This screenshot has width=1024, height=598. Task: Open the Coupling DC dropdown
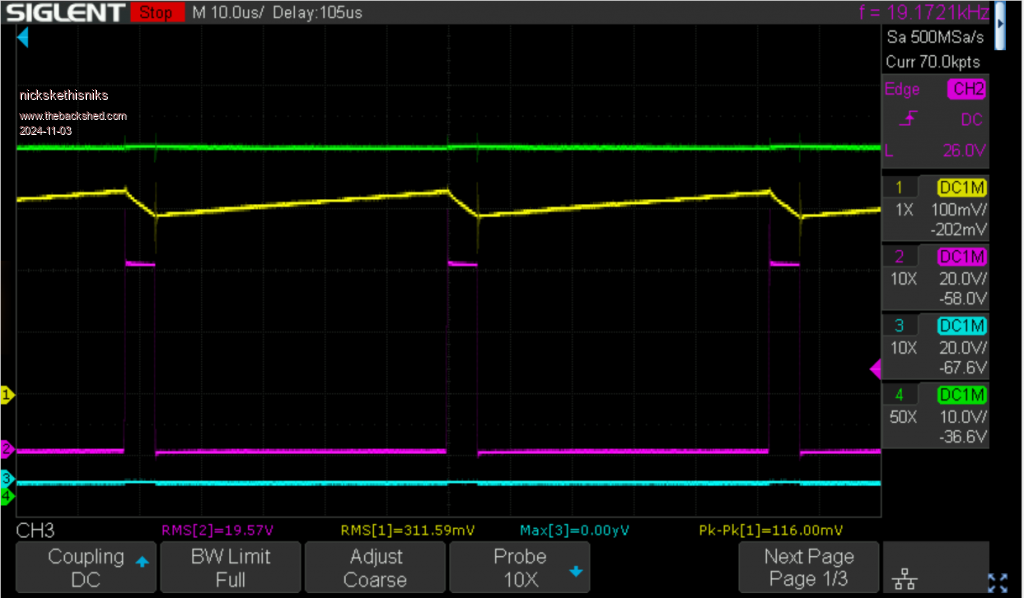point(87,568)
